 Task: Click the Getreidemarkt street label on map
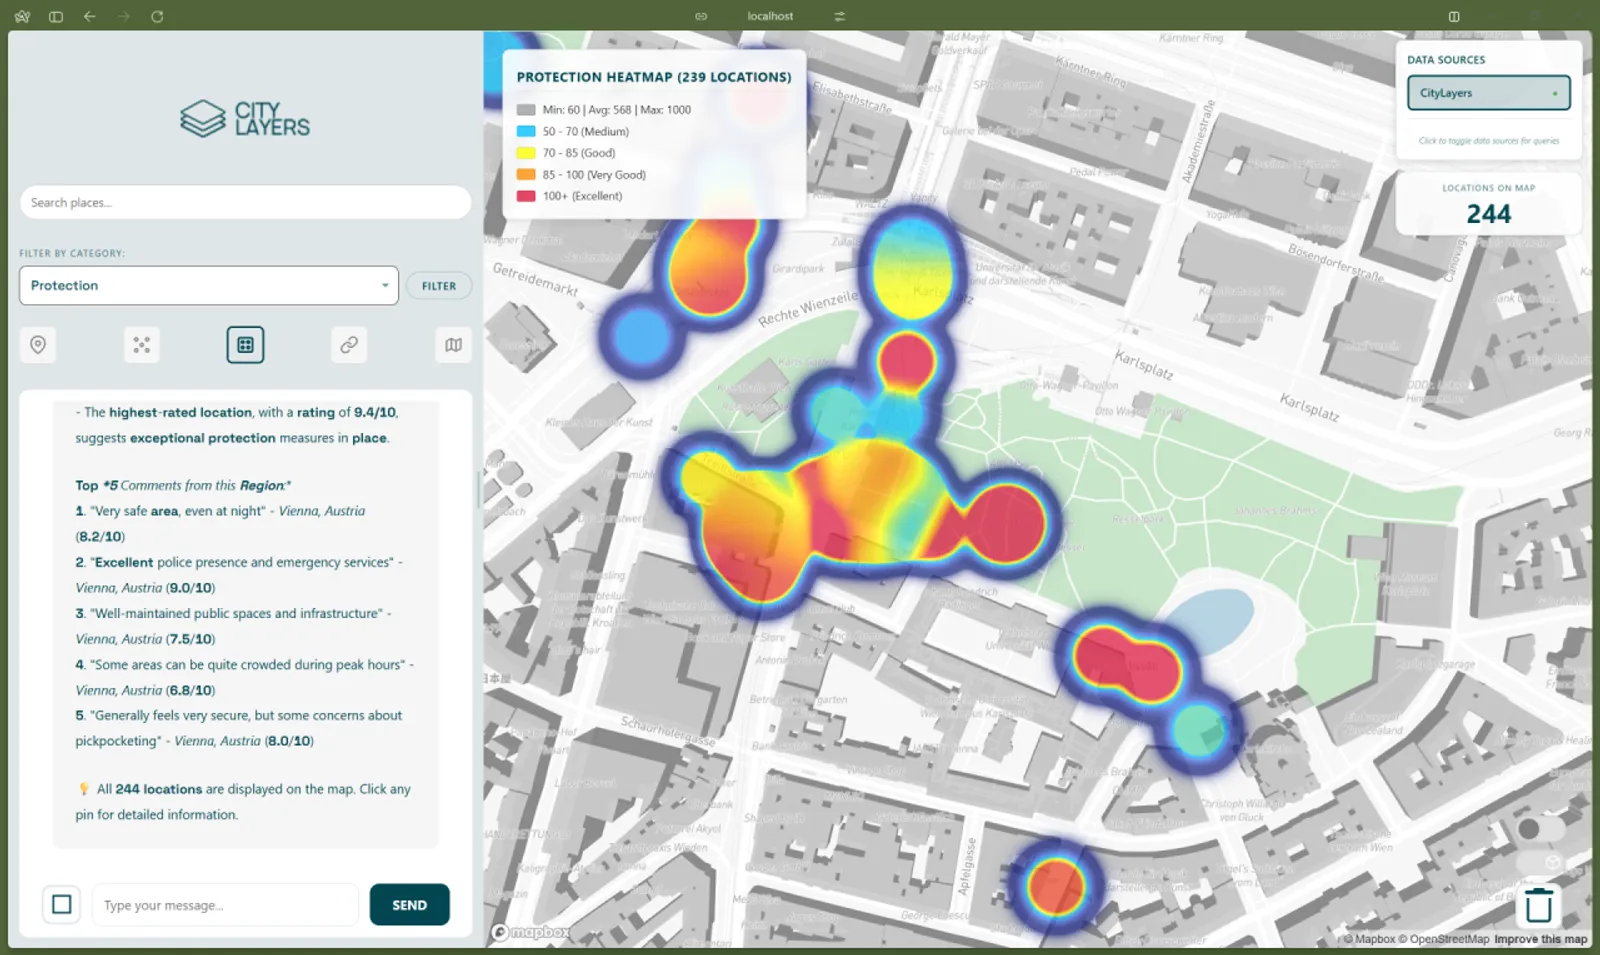click(535, 279)
